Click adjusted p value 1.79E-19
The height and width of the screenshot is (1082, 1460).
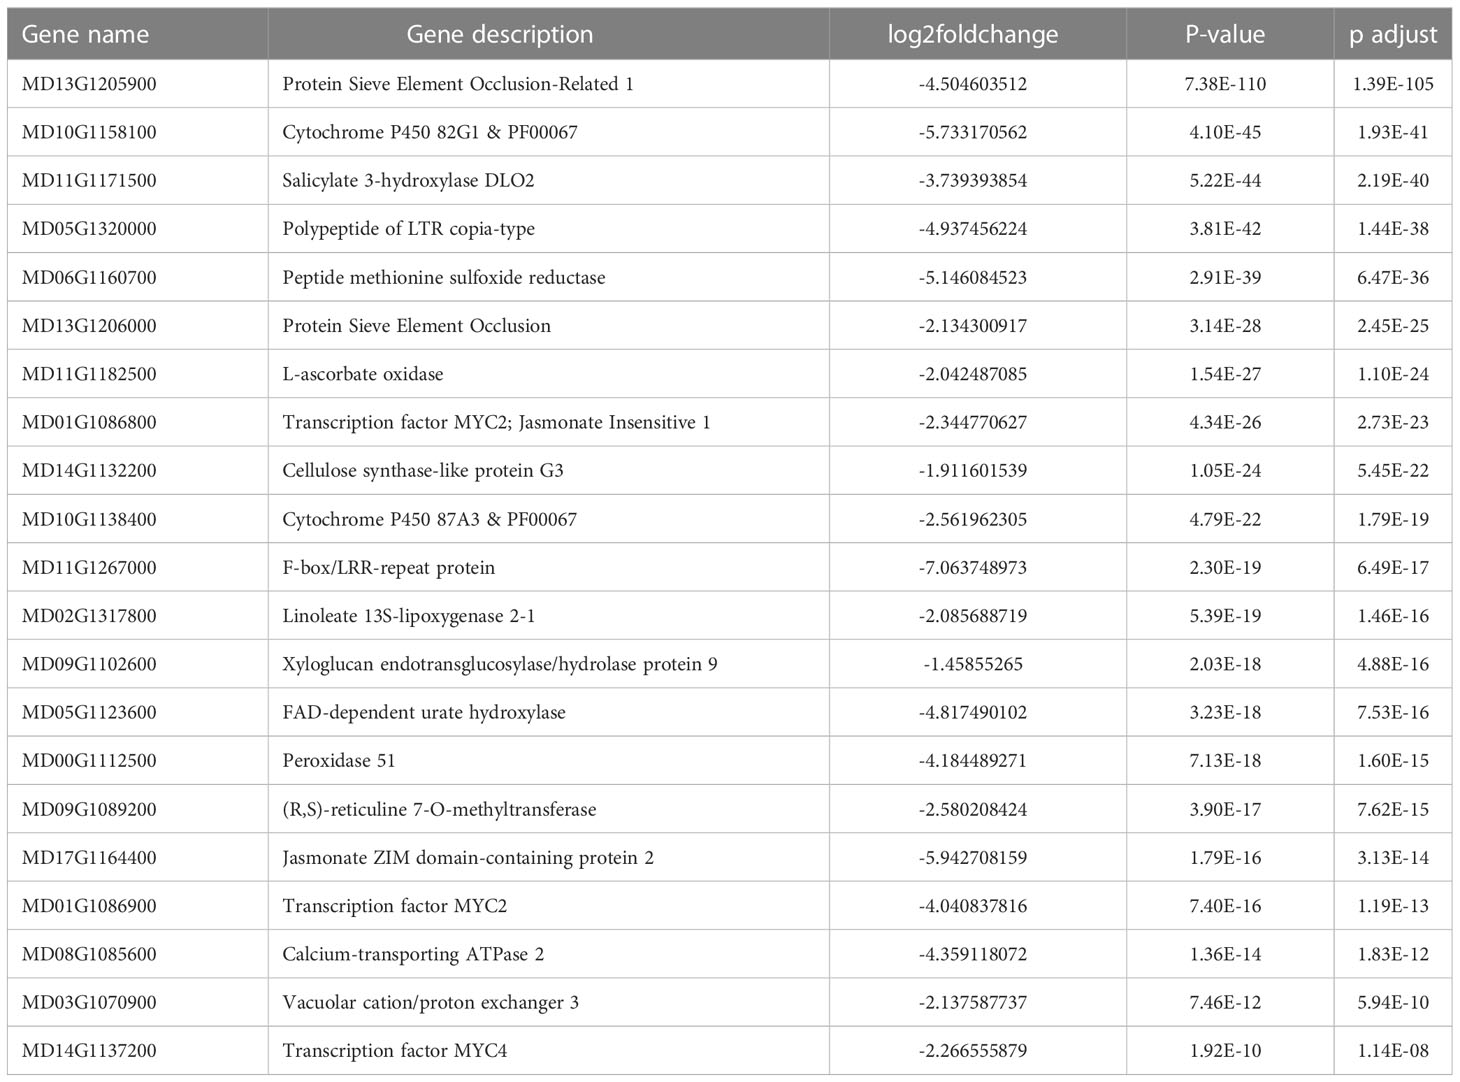pos(1393,519)
